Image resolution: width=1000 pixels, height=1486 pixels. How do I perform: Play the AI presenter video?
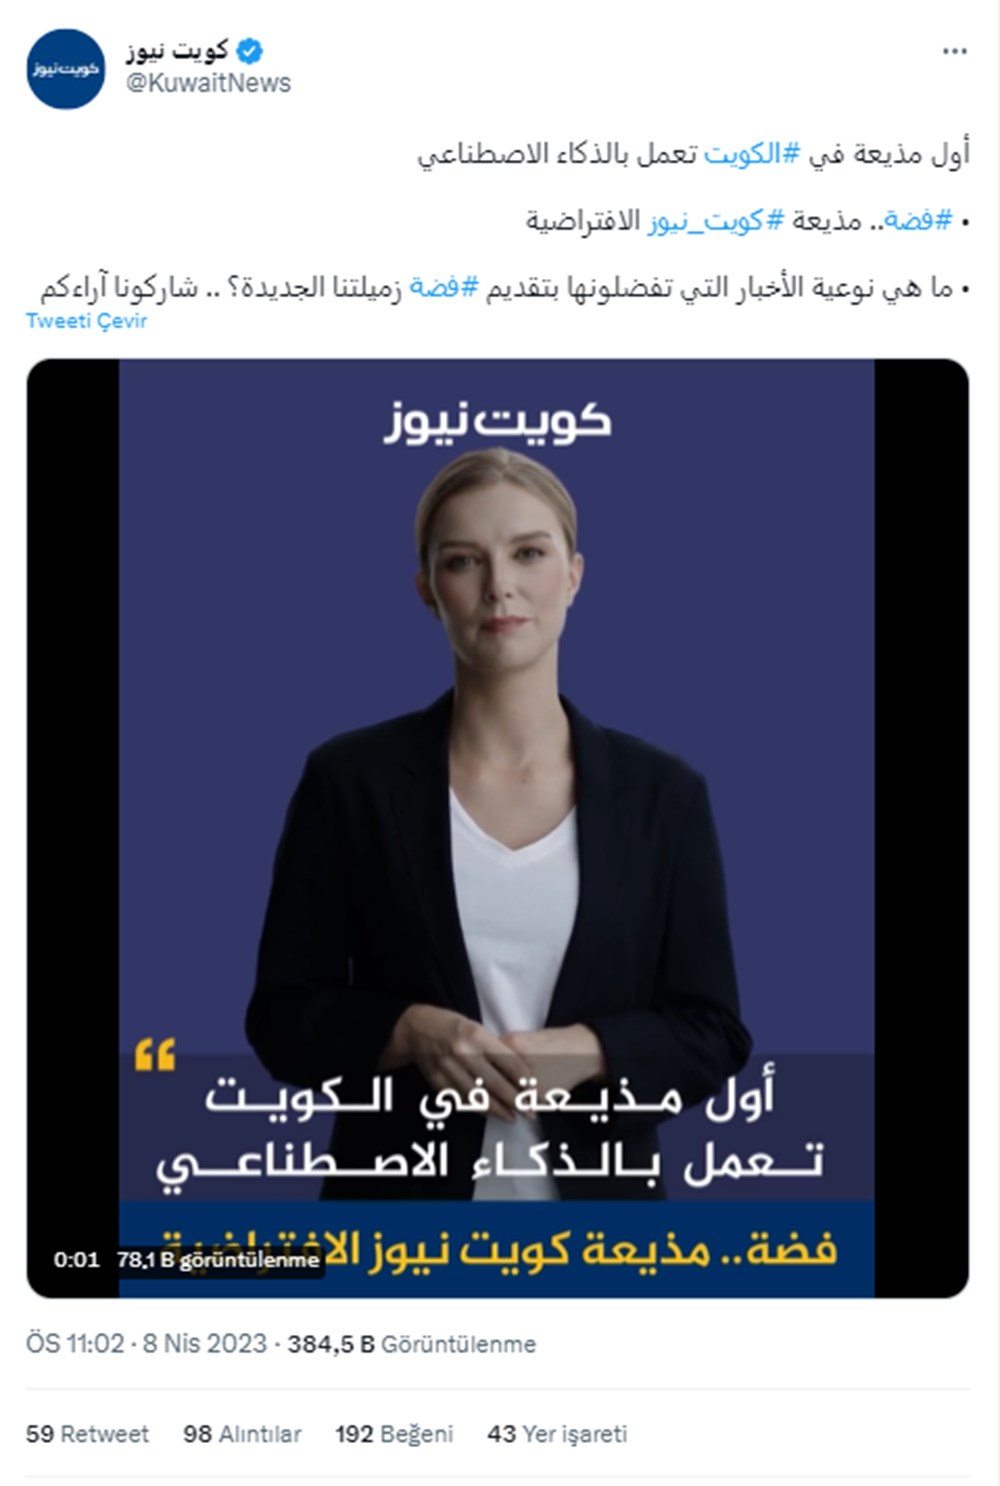tap(497, 828)
